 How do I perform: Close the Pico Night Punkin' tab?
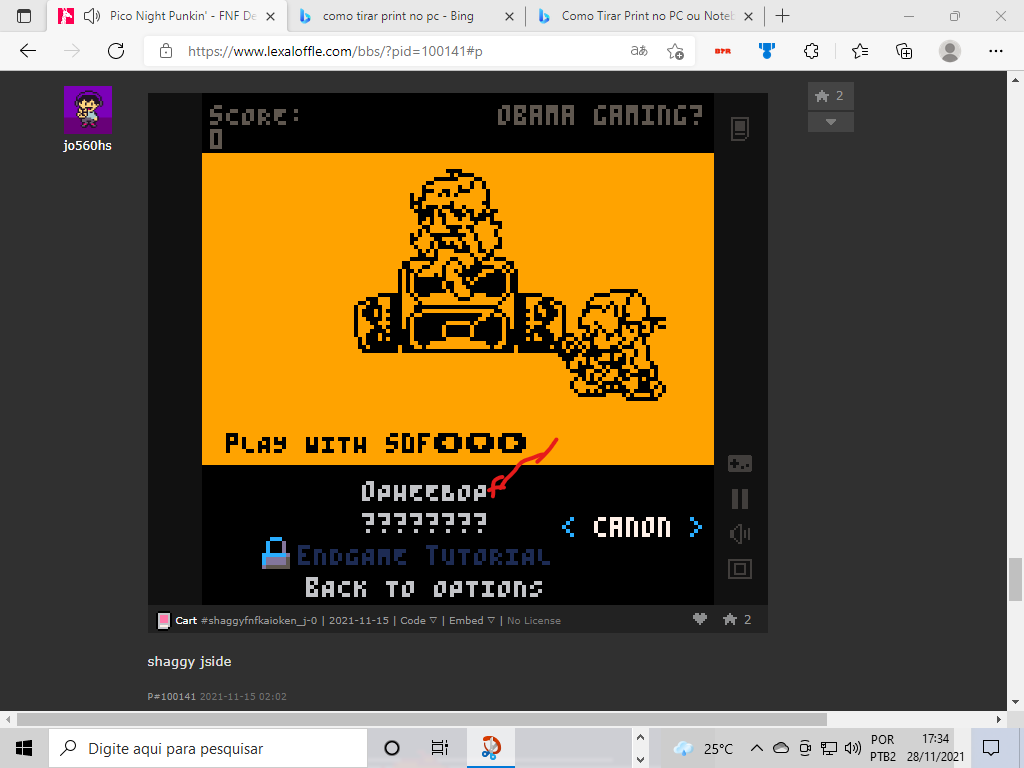(x=270, y=17)
